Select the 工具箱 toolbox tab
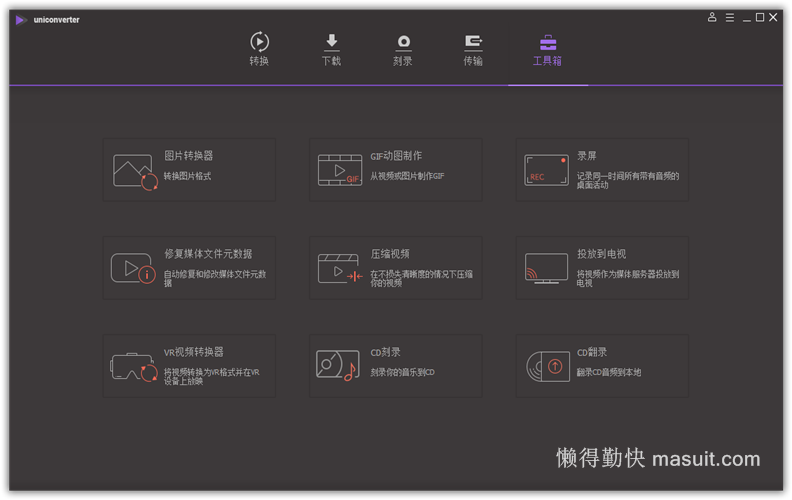The width and height of the screenshot is (792, 500). click(547, 49)
